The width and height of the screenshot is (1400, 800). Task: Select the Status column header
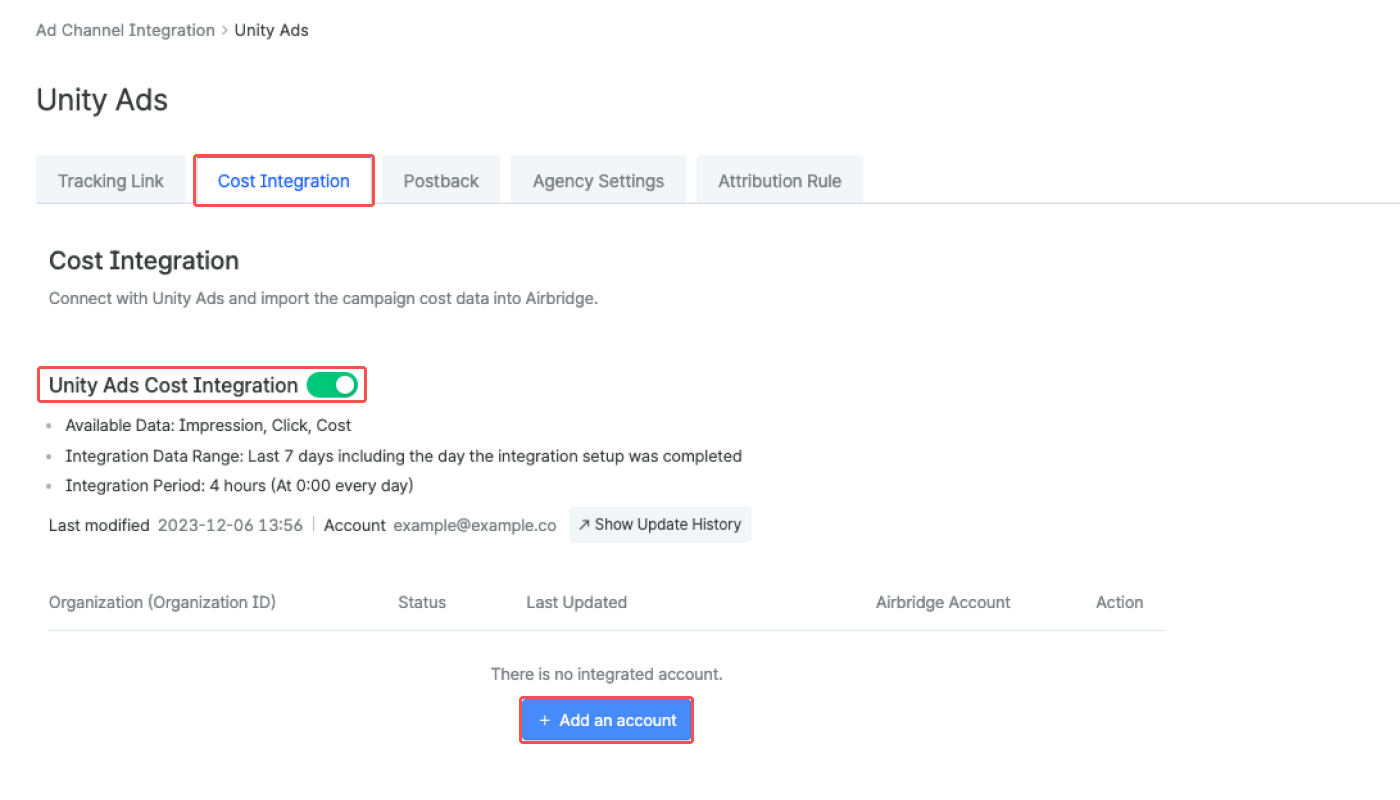421,602
